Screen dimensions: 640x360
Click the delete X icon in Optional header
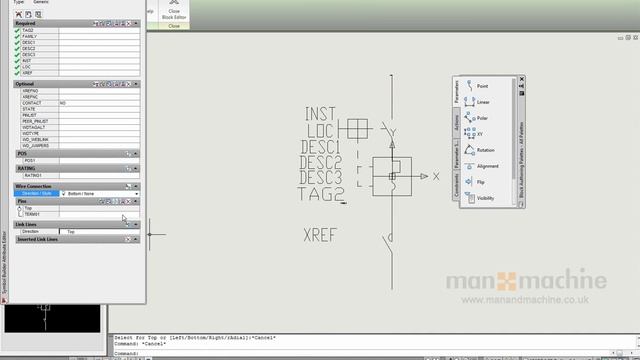[129, 84]
